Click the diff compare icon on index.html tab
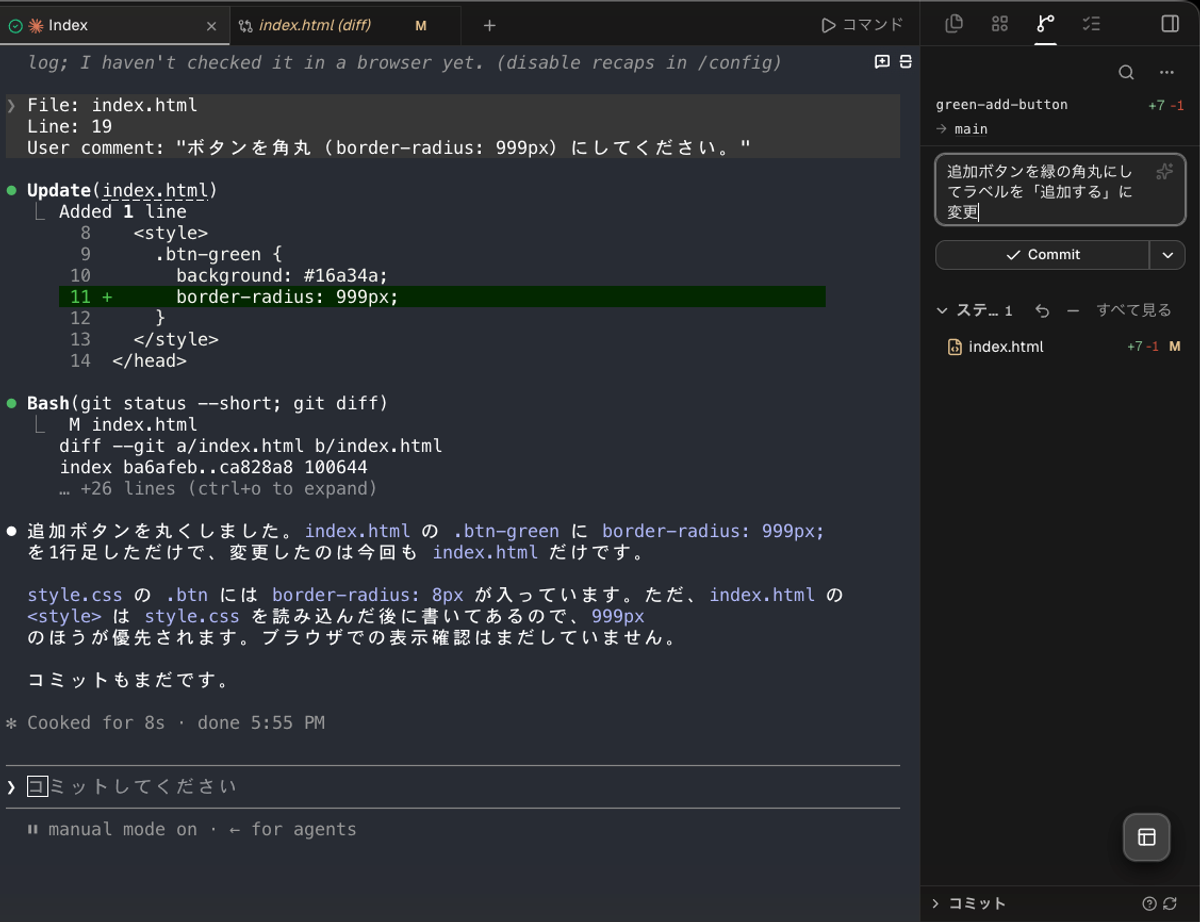The image size is (1200, 922). pos(245,26)
